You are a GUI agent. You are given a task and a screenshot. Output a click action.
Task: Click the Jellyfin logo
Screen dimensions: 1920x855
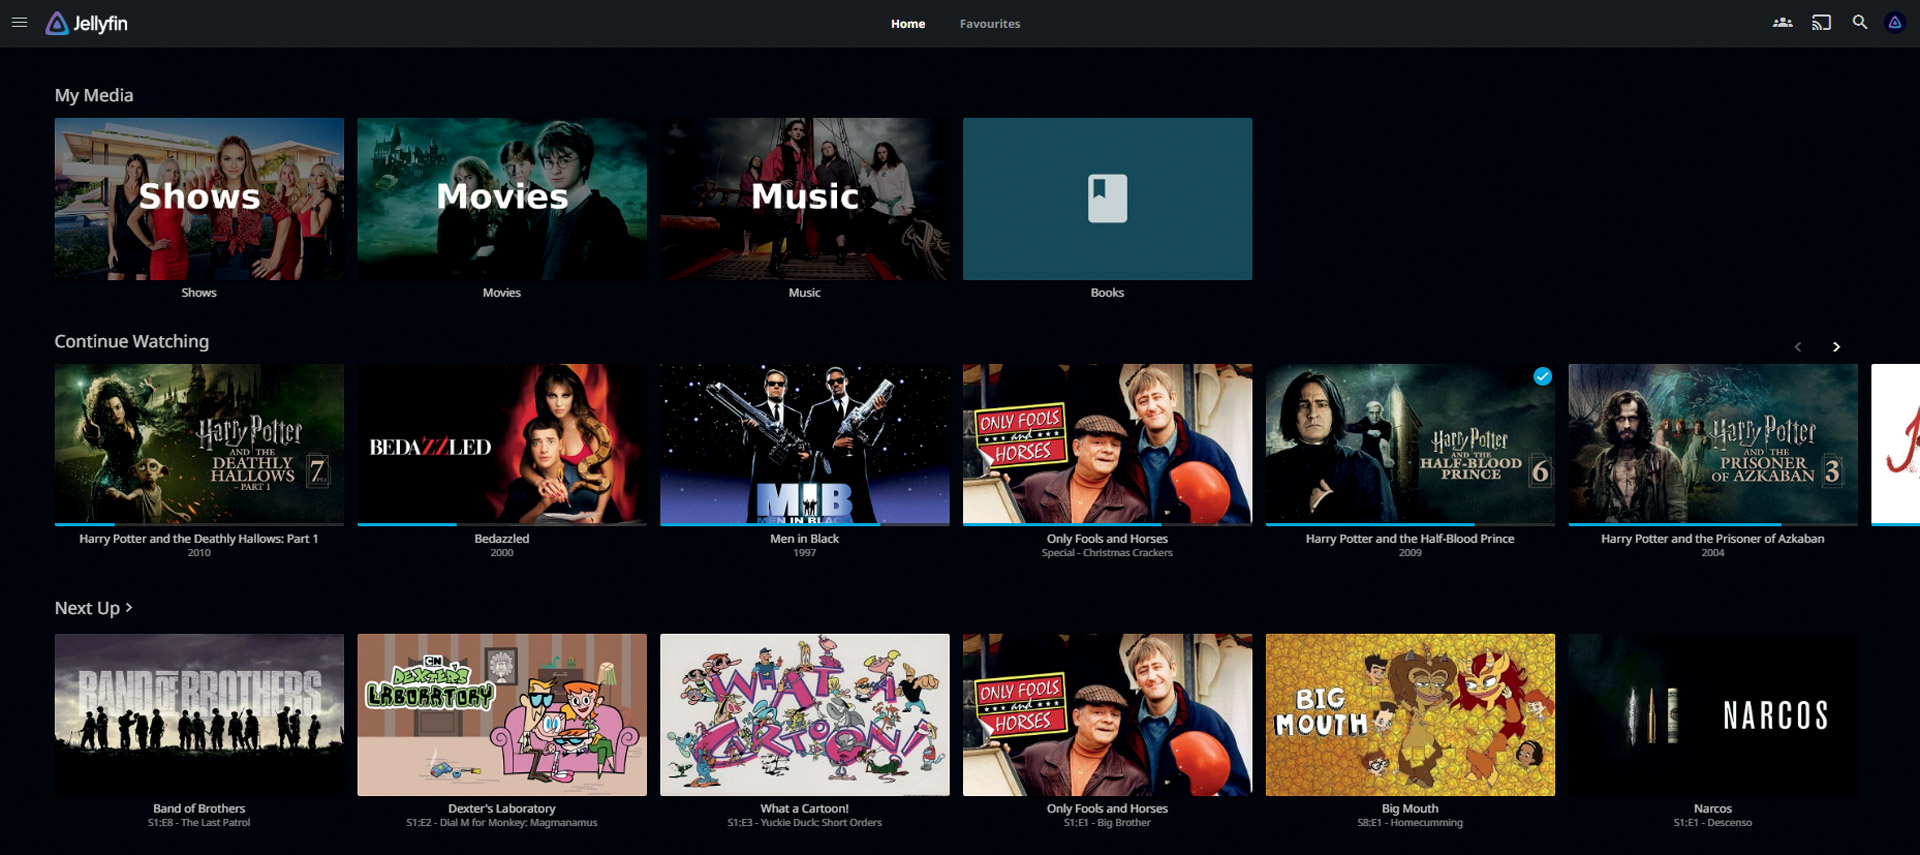[x=87, y=23]
